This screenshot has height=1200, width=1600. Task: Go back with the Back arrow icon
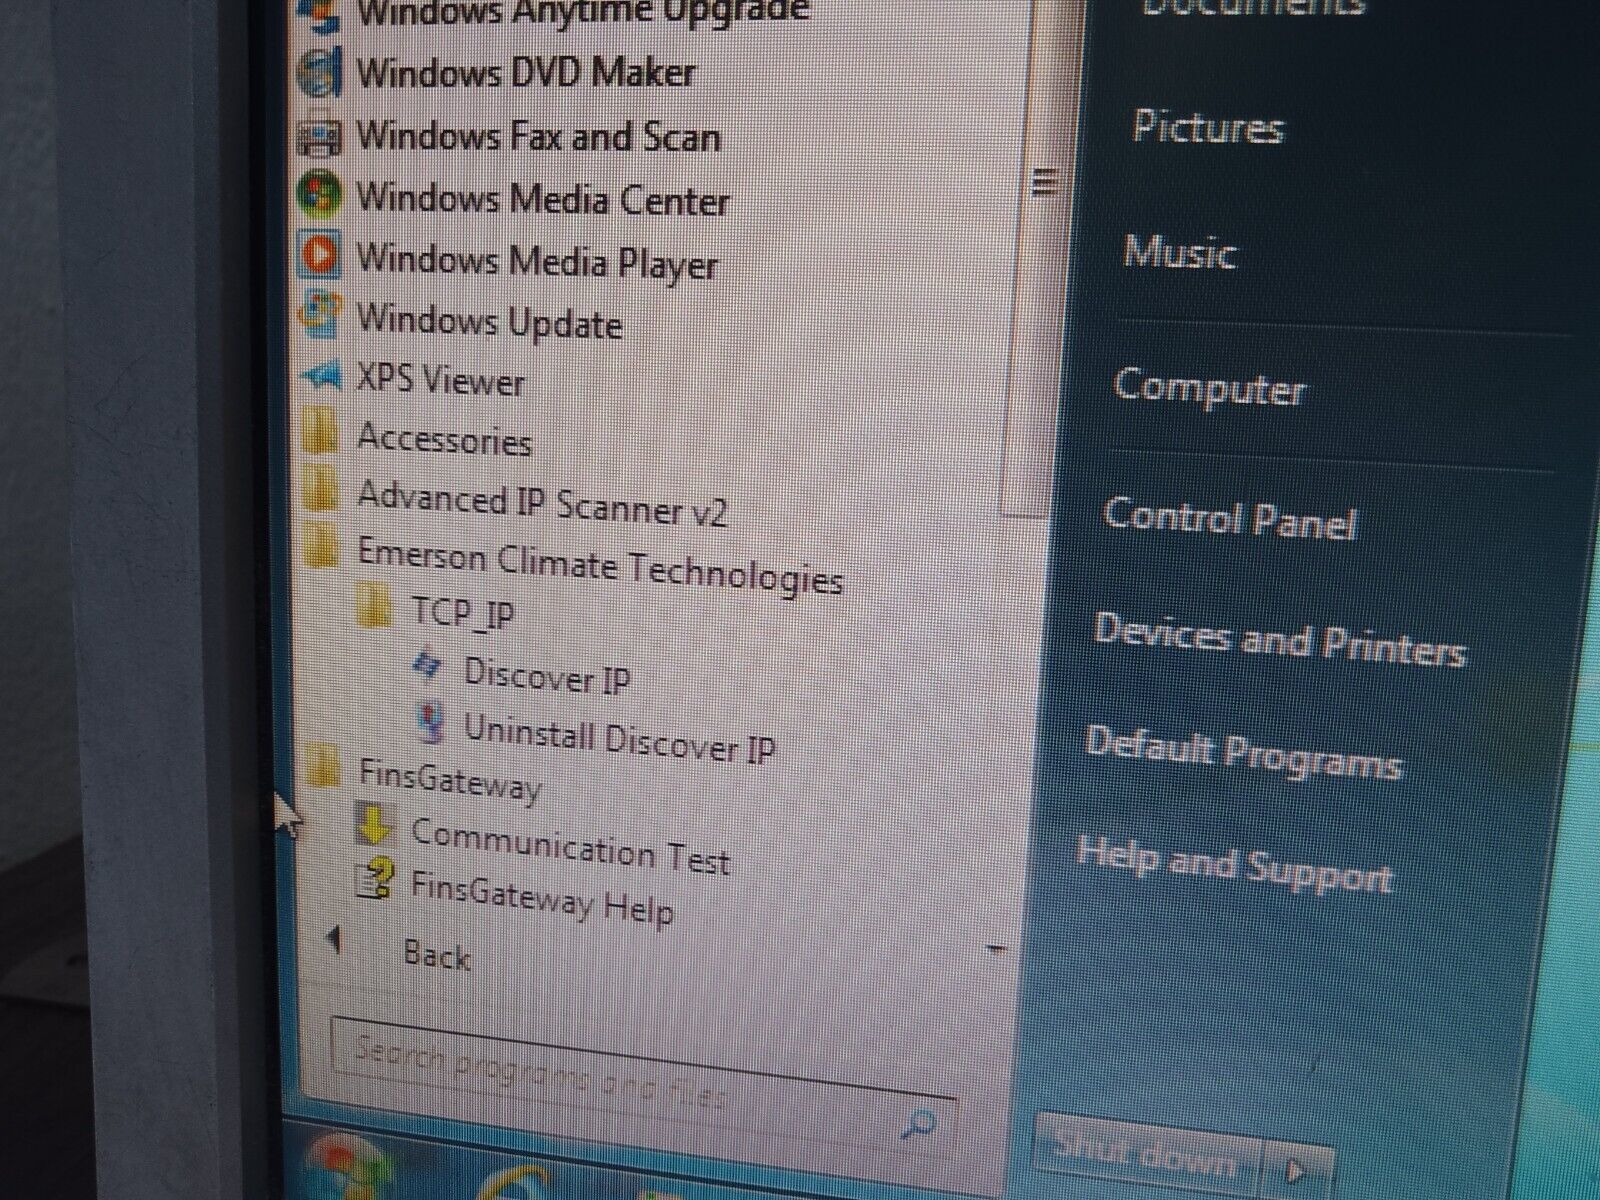click(x=335, y=940)
